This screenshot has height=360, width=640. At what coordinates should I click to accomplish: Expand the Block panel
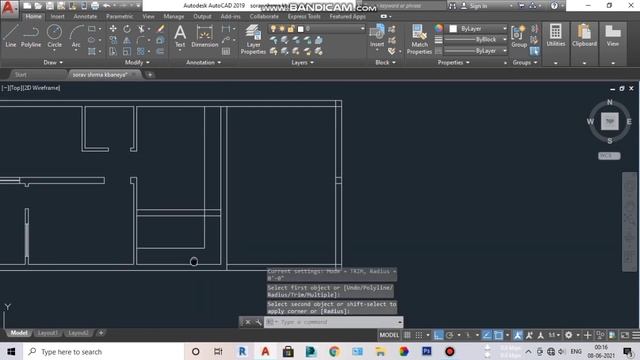385,62
